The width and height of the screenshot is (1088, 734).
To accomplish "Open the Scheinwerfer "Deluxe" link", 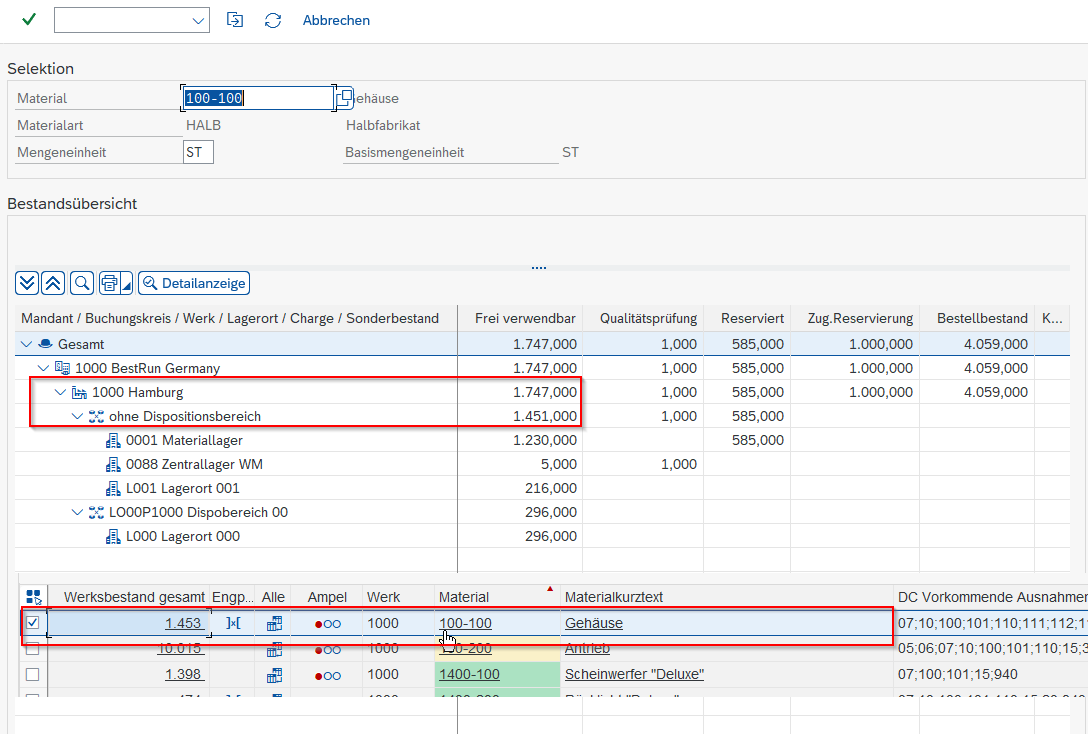I will click(634, 675).
